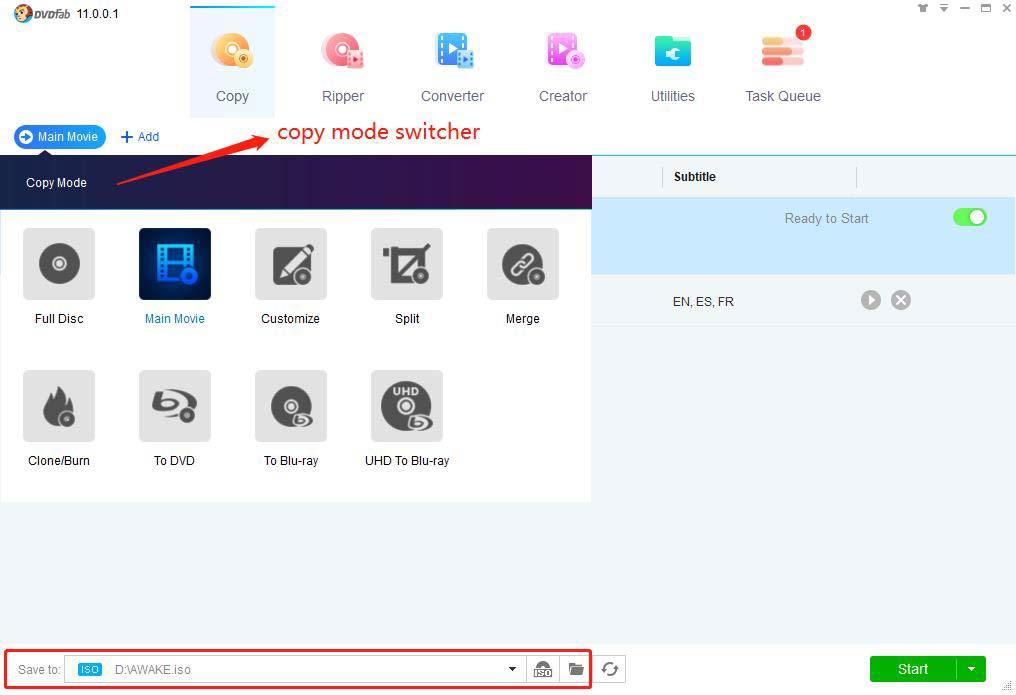Toggle the Ready to Start task switch
This screenshot has width=1016, height=695.
(x=969, y=217)
